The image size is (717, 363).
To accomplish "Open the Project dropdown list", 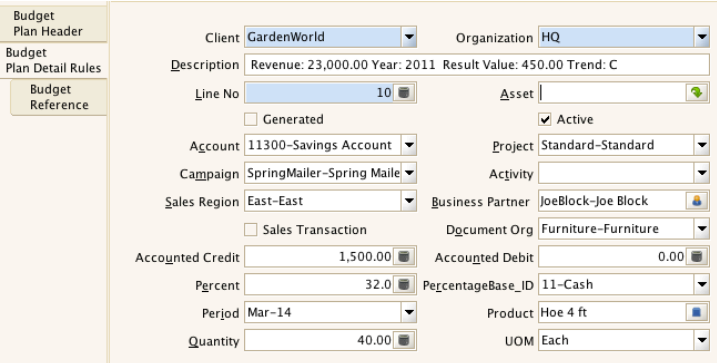I will tap(702, 145).
